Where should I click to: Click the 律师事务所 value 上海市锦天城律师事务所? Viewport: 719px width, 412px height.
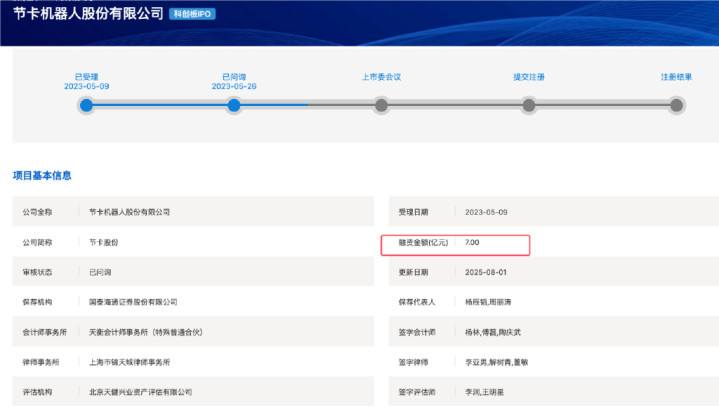pos(129,362)
